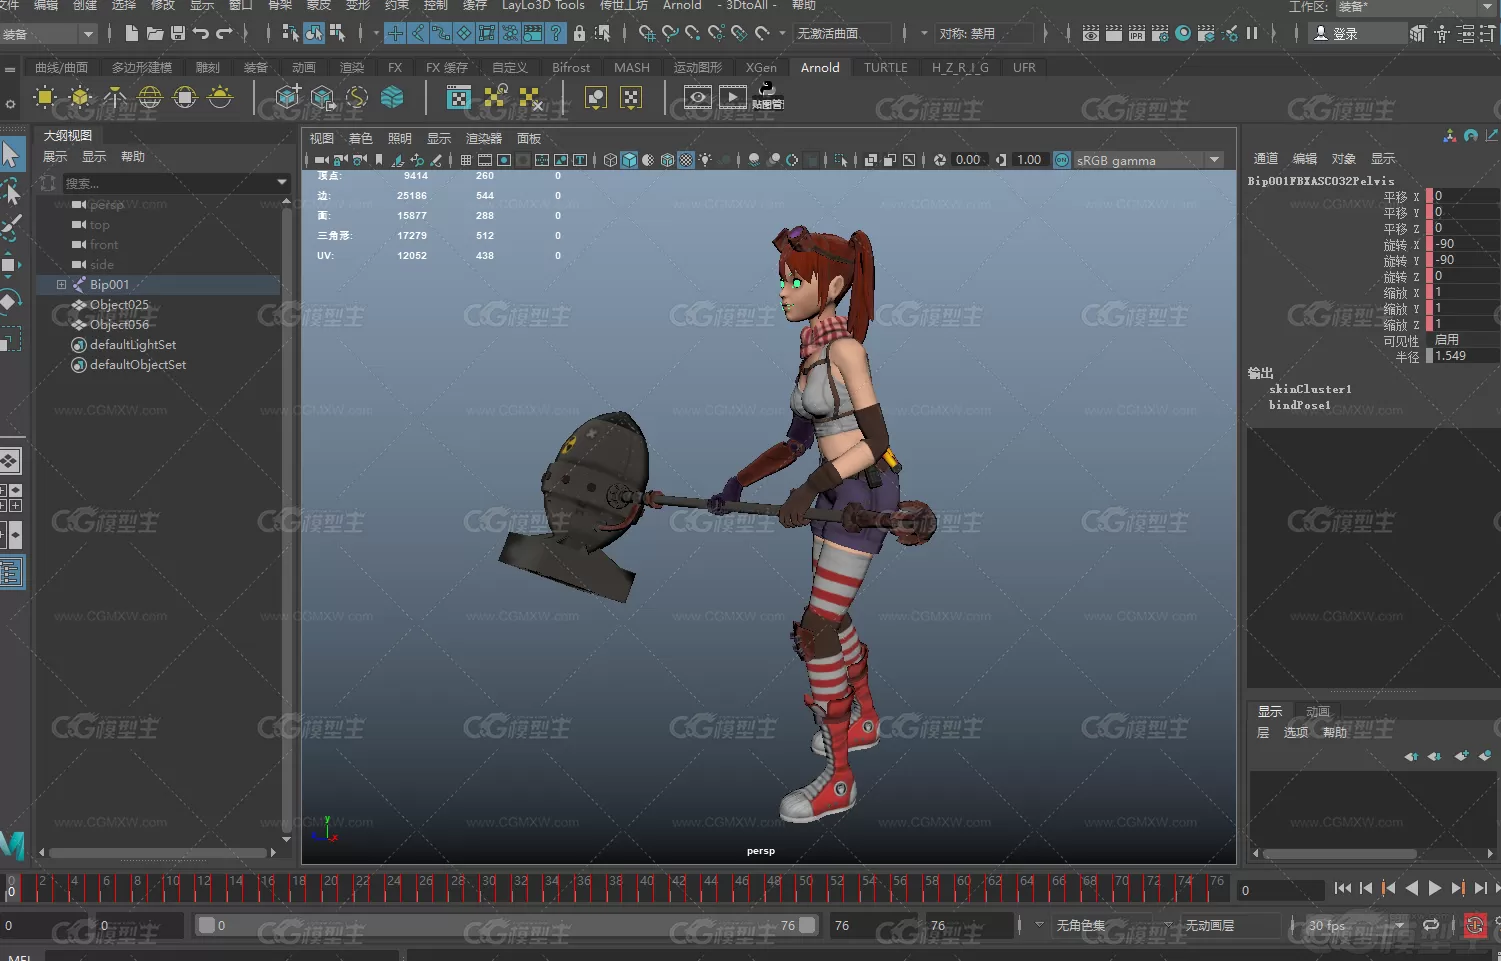Viewport: 1501px width, 961px height.
Task: Click the Hypershade sphere icon
Action: coord(1183,33)
